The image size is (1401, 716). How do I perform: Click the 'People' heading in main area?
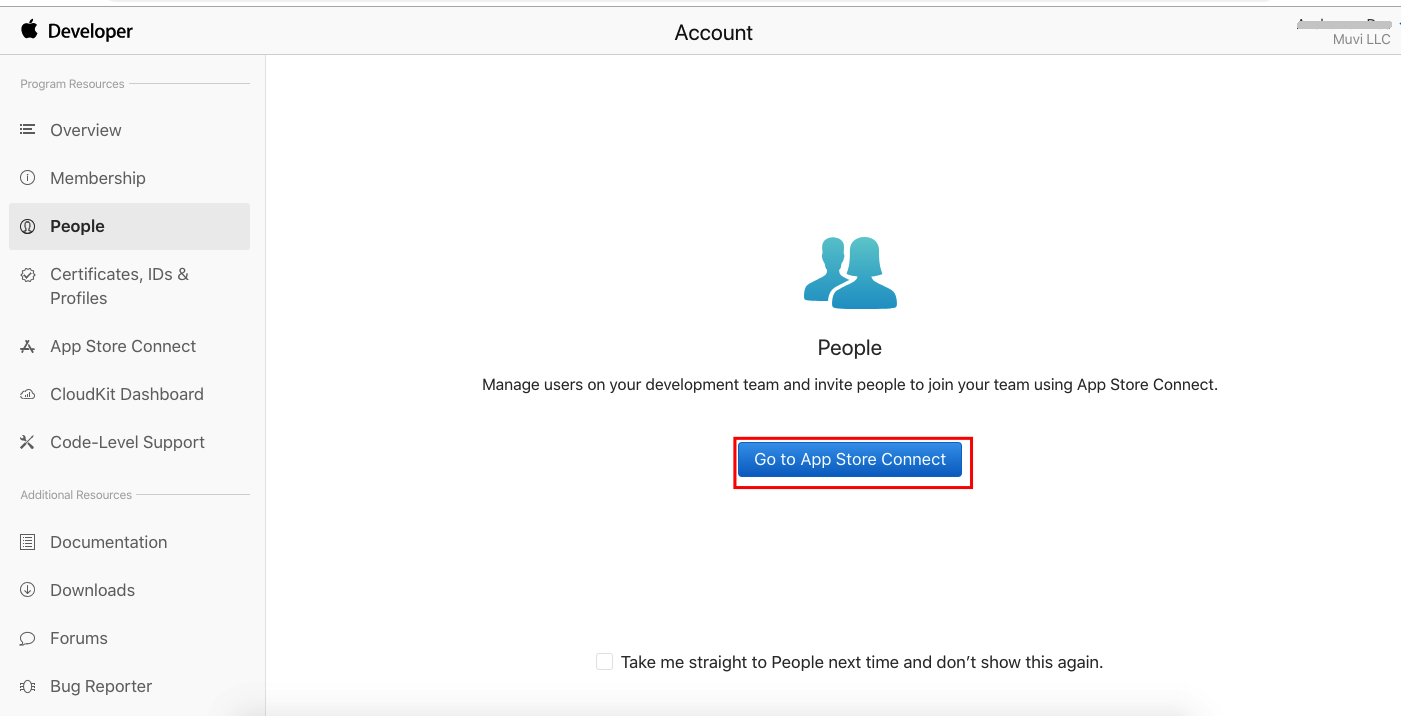[x=850, y=348]
